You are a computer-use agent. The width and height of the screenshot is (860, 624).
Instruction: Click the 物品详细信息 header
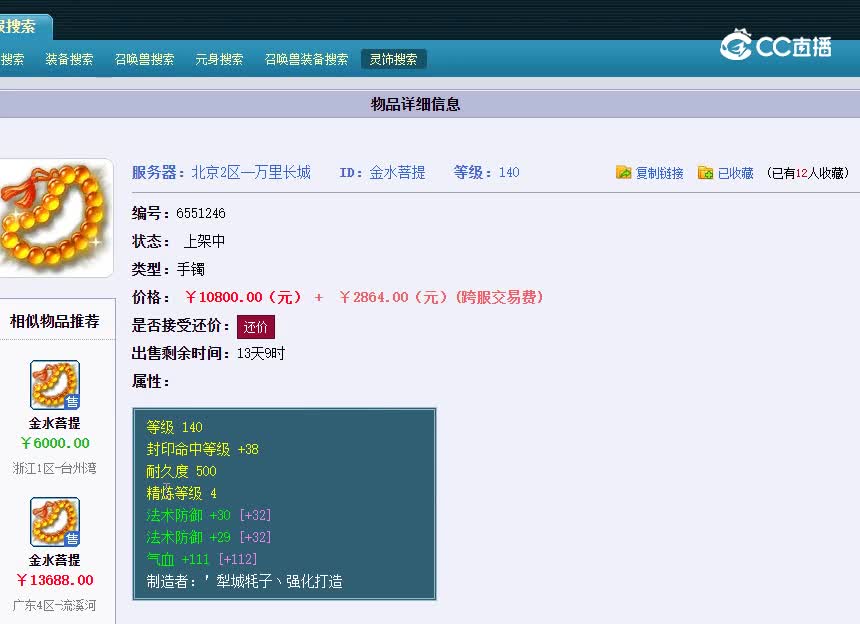pyautogui.click(x=416, y=104)
